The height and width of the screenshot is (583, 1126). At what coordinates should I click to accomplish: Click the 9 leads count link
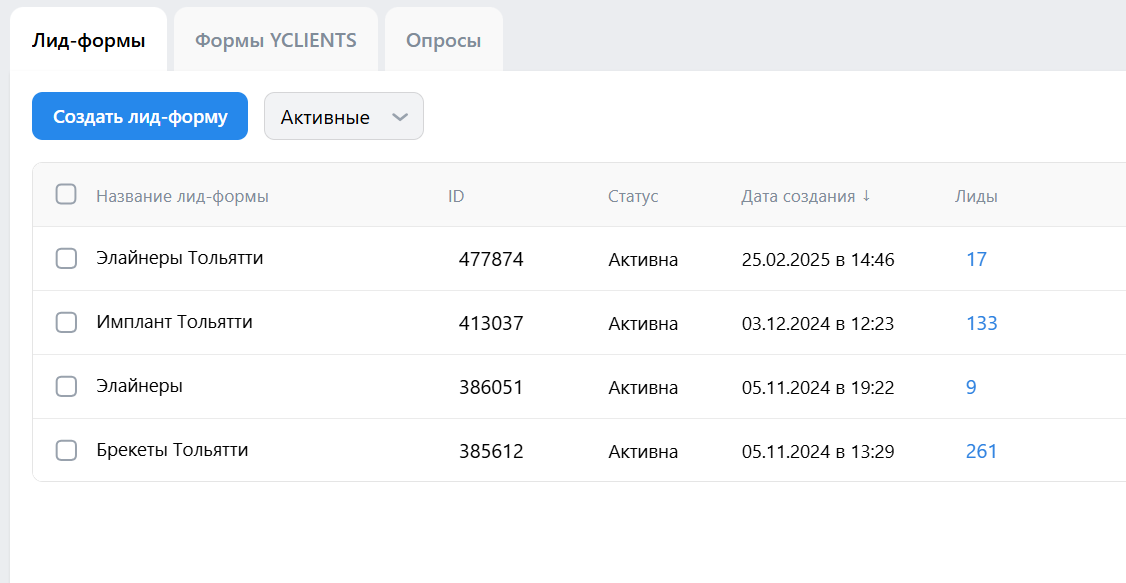[x=971, y=388]
